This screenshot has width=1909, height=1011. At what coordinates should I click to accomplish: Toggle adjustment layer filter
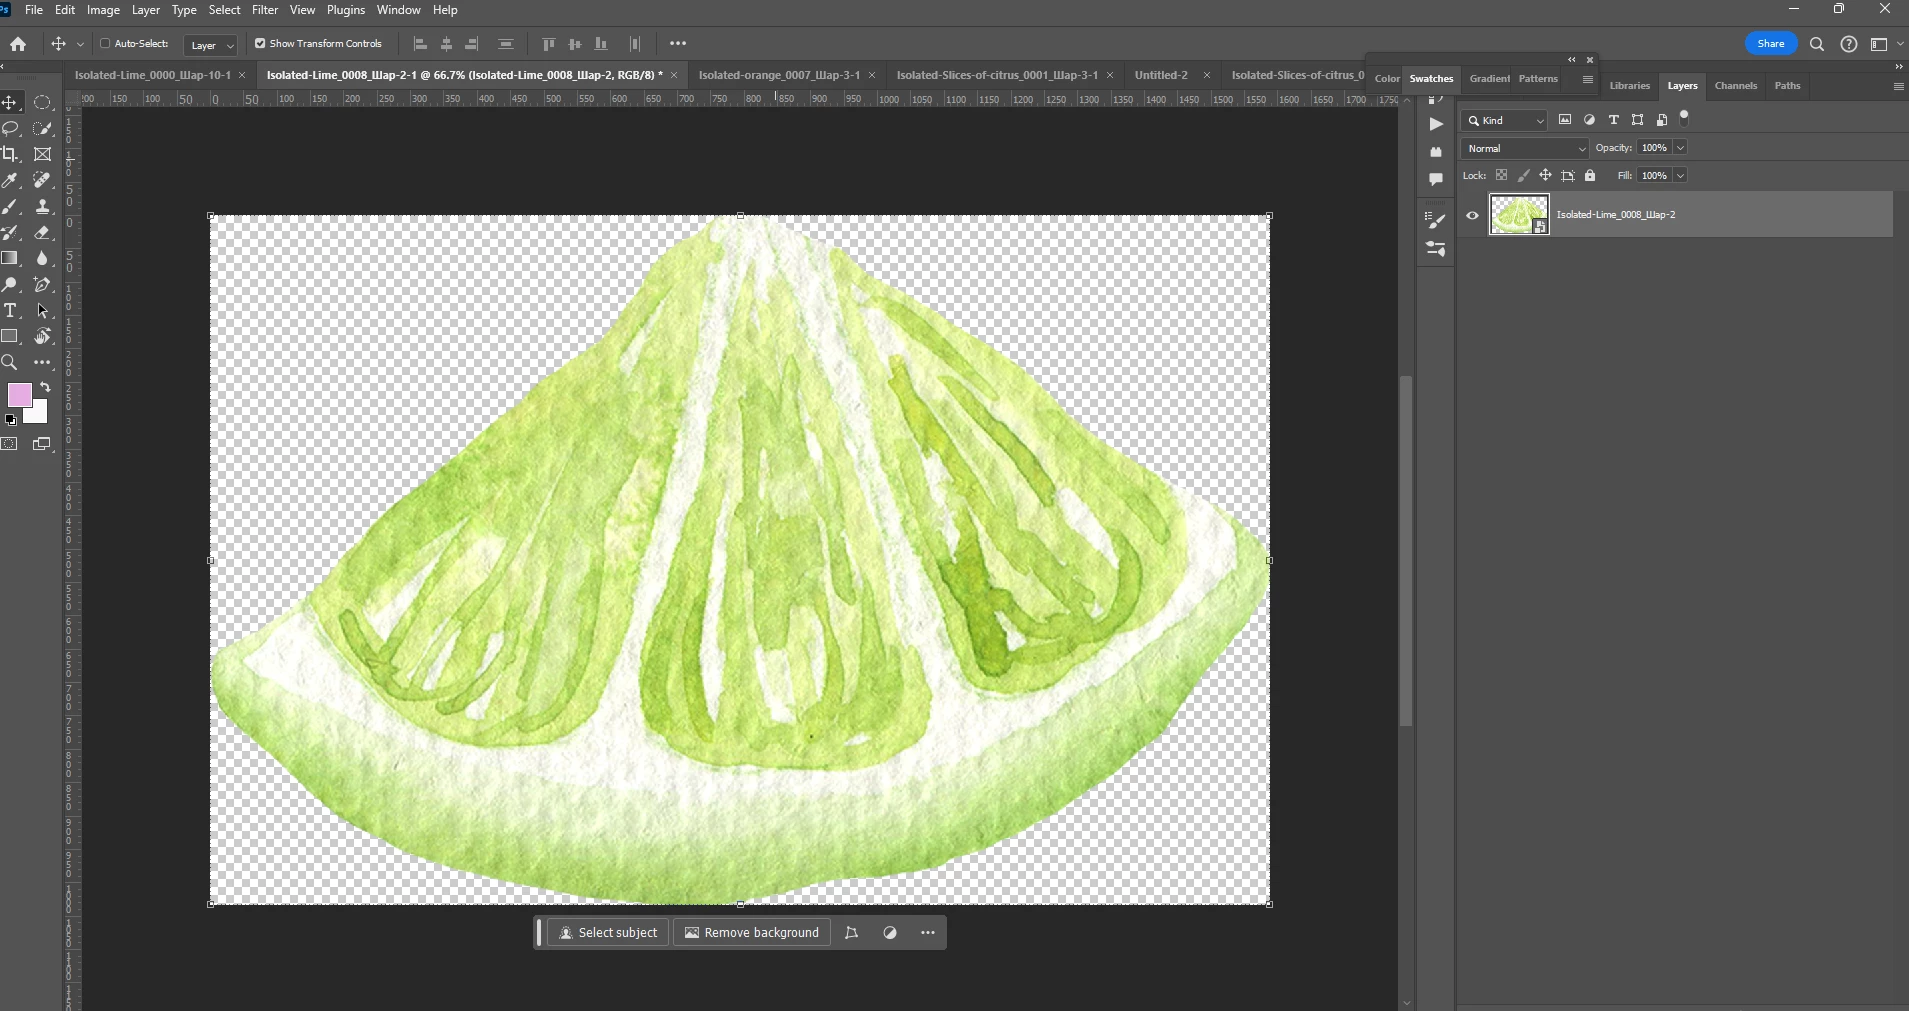pyautogui.click(x=1589, y=120)
